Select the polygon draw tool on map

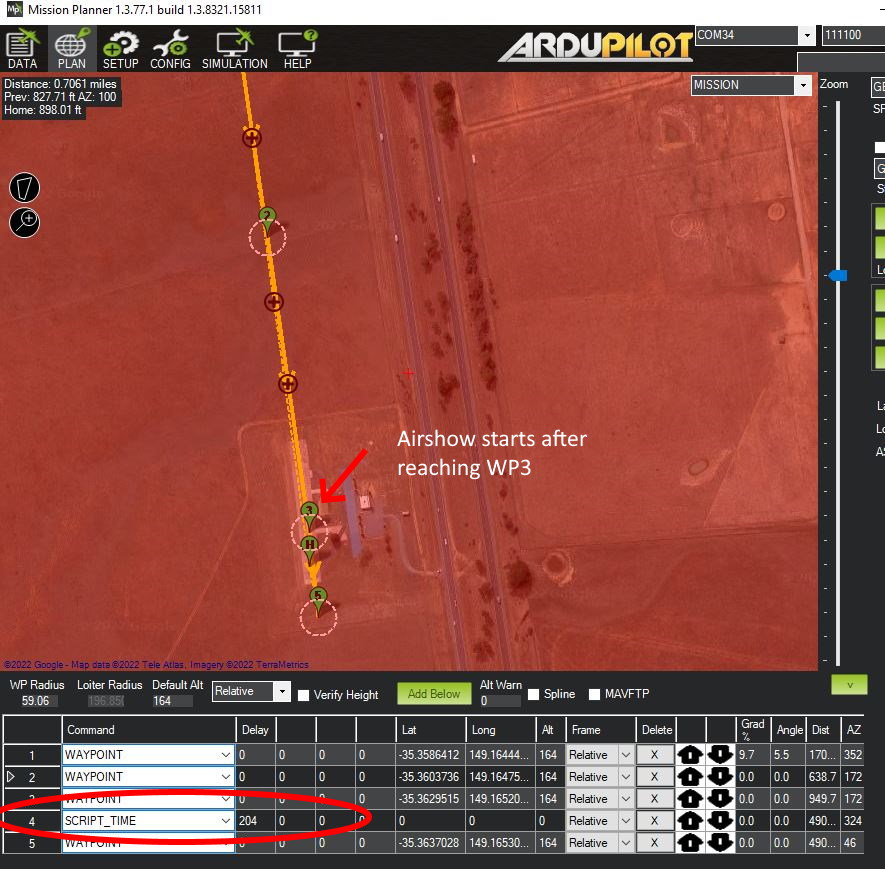(x=25, y=187)
